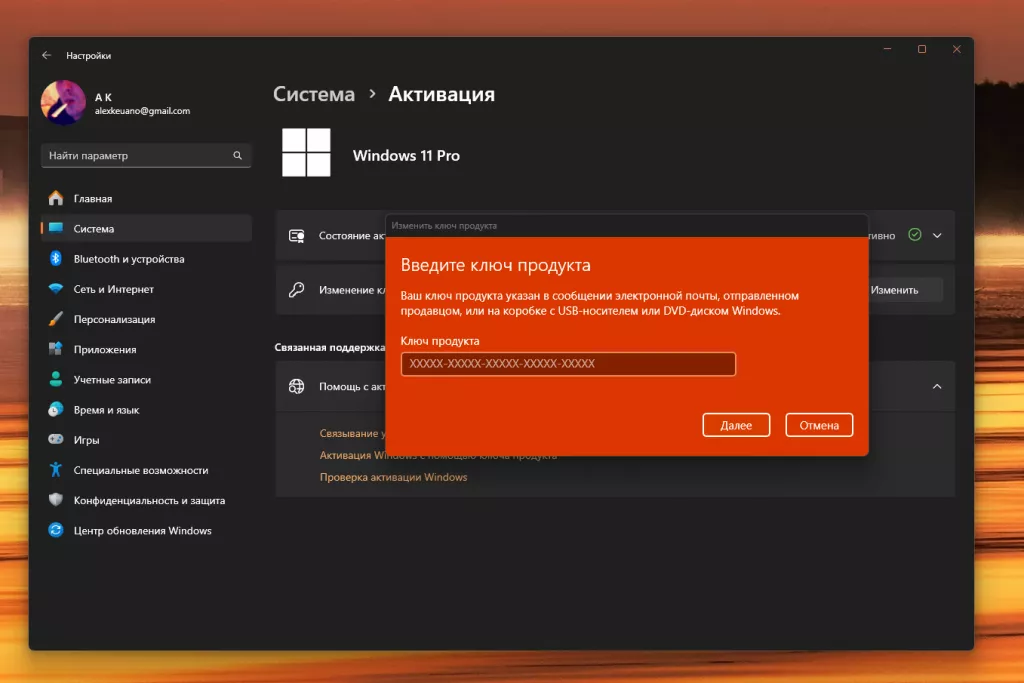Click the back arrow in Настройки title bar
The width and height of the screenshot is (1024, 683).
[x=44, y=56]
